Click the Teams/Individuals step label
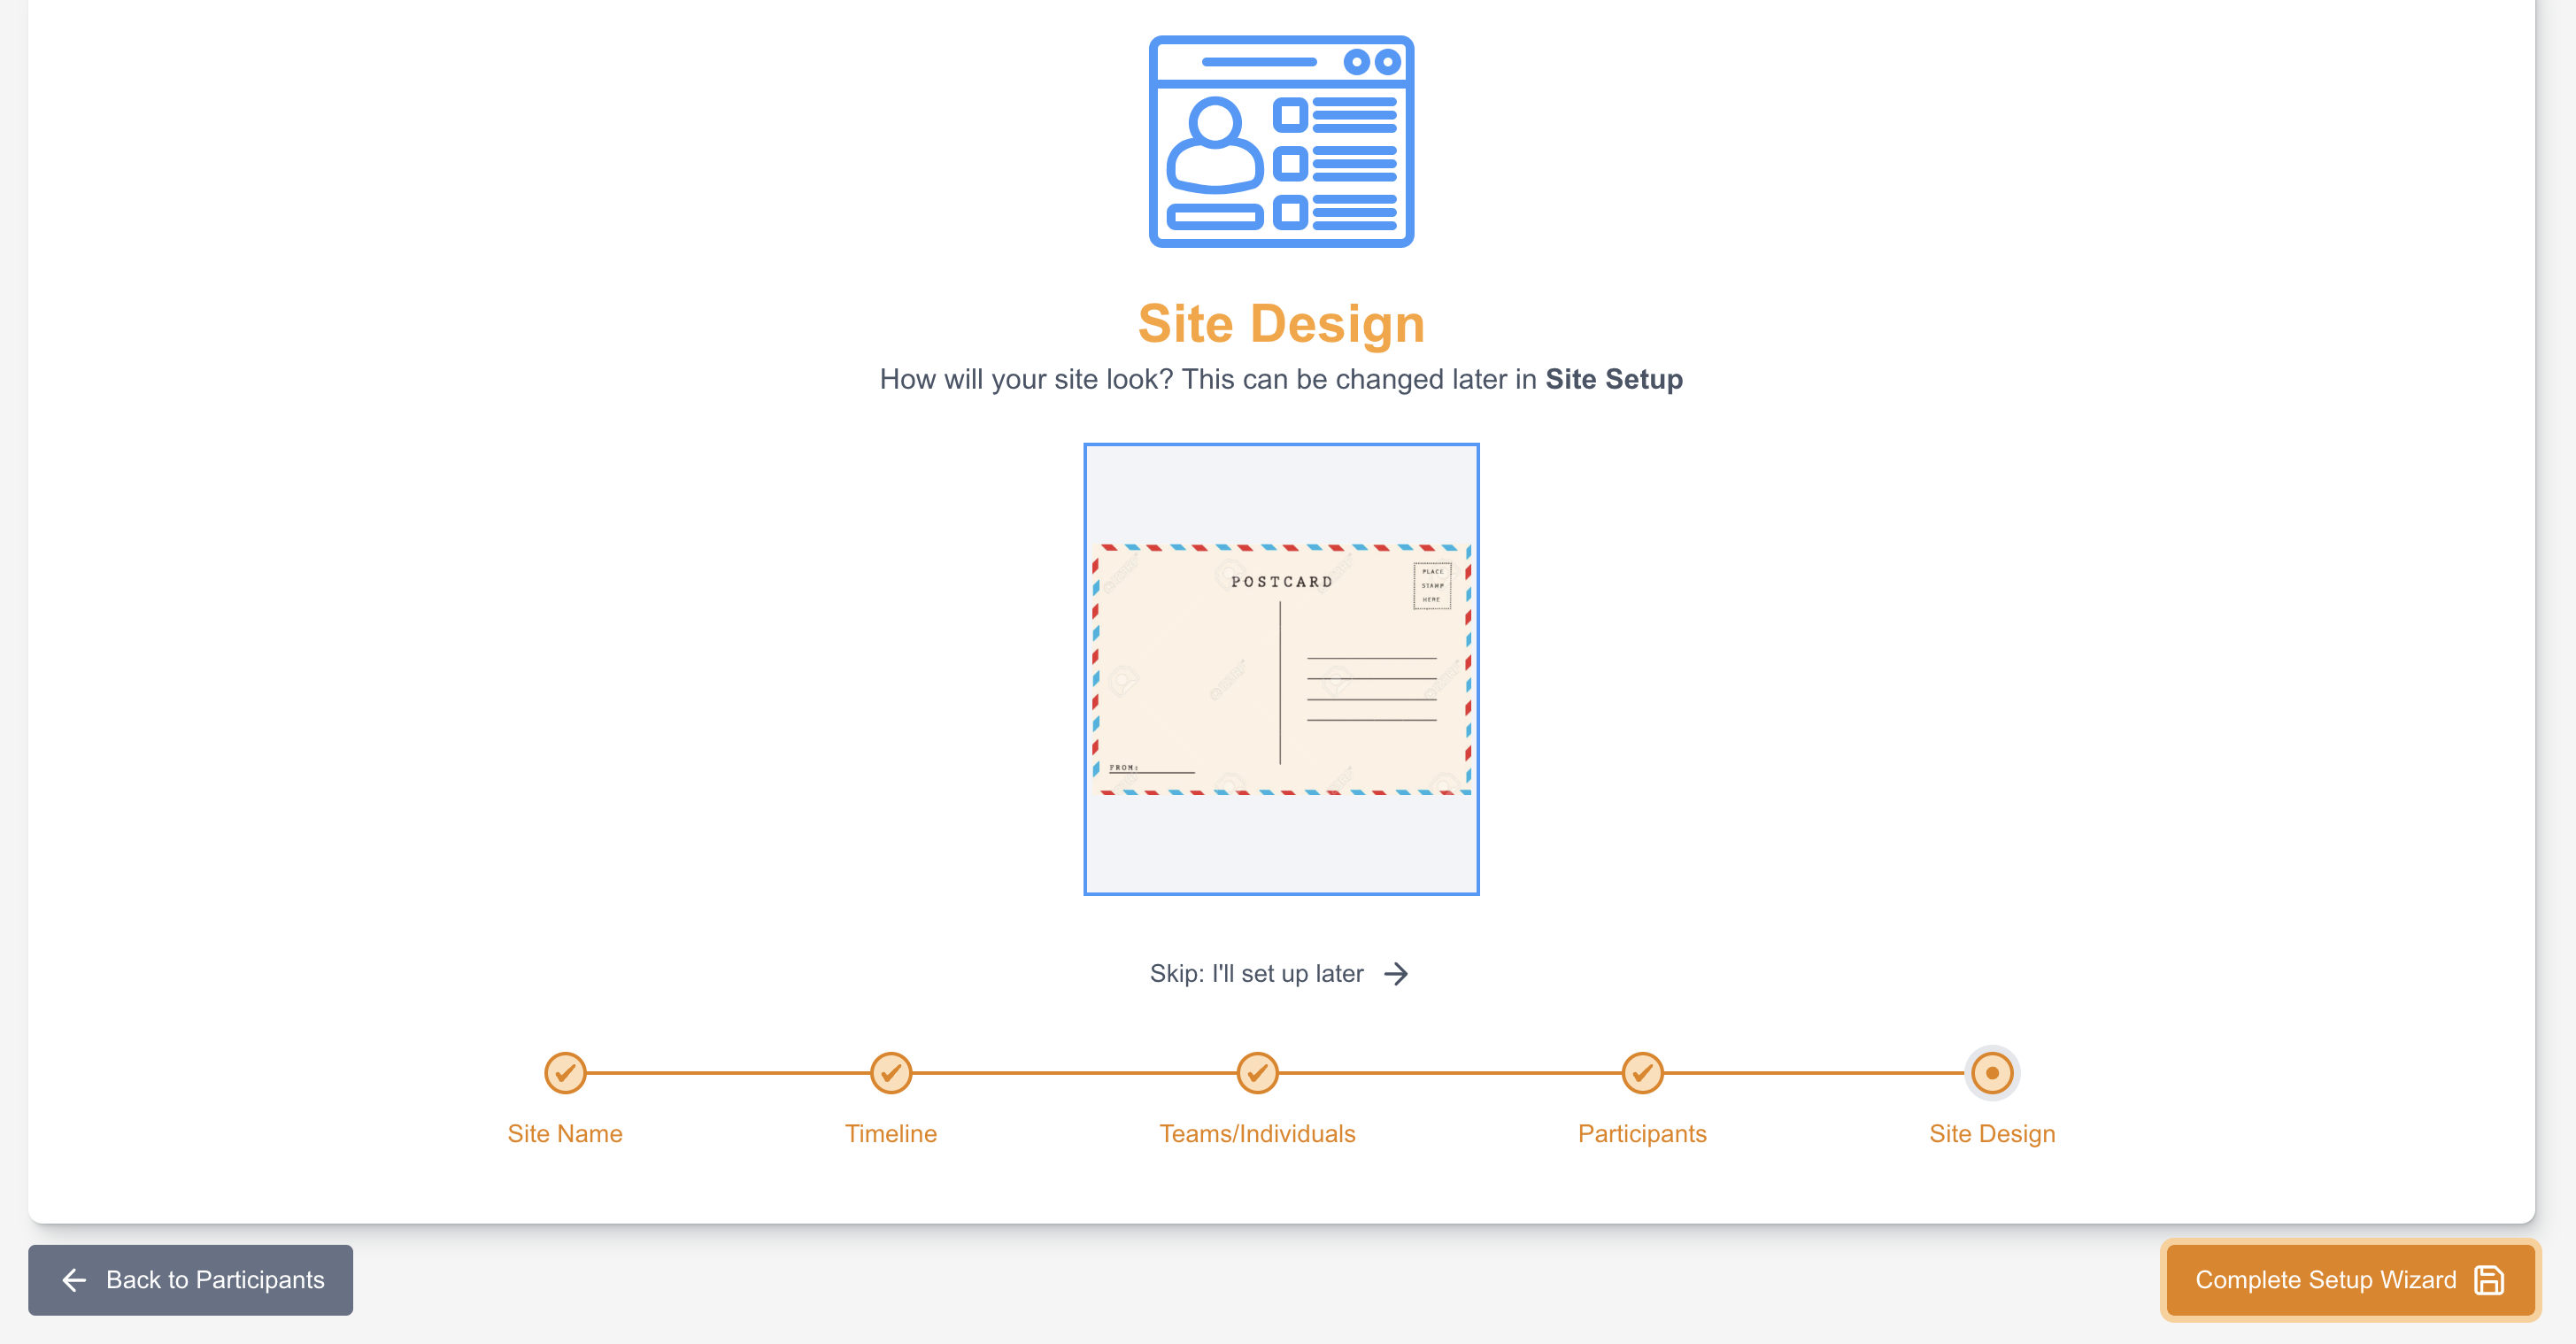Image resolution: width=2576 pixels, height=1344 pixels. point(1258,1134)
